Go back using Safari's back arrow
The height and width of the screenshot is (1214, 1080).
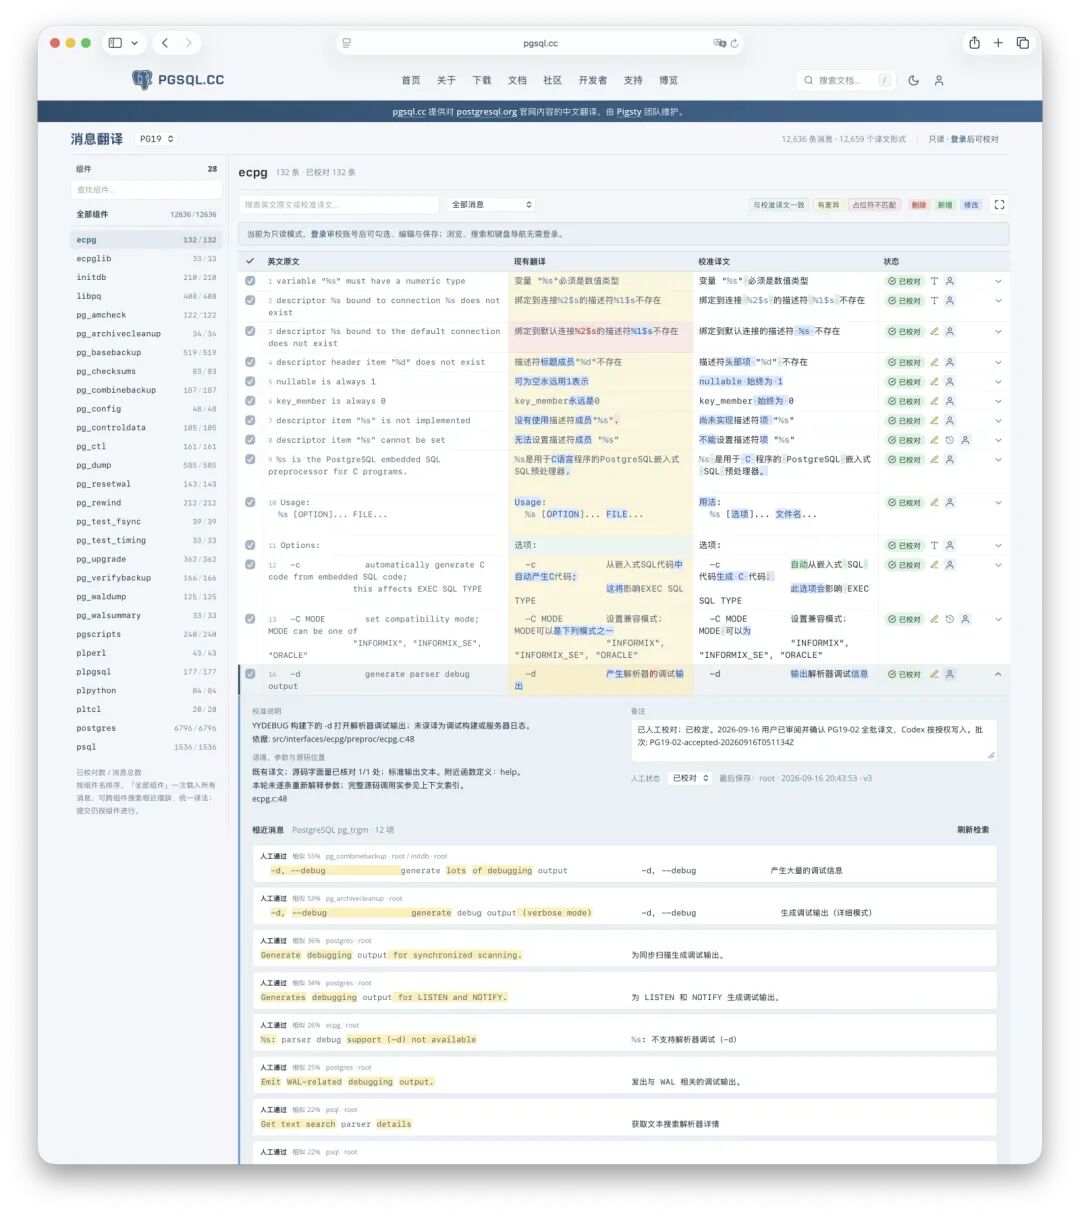pos(165,43)
